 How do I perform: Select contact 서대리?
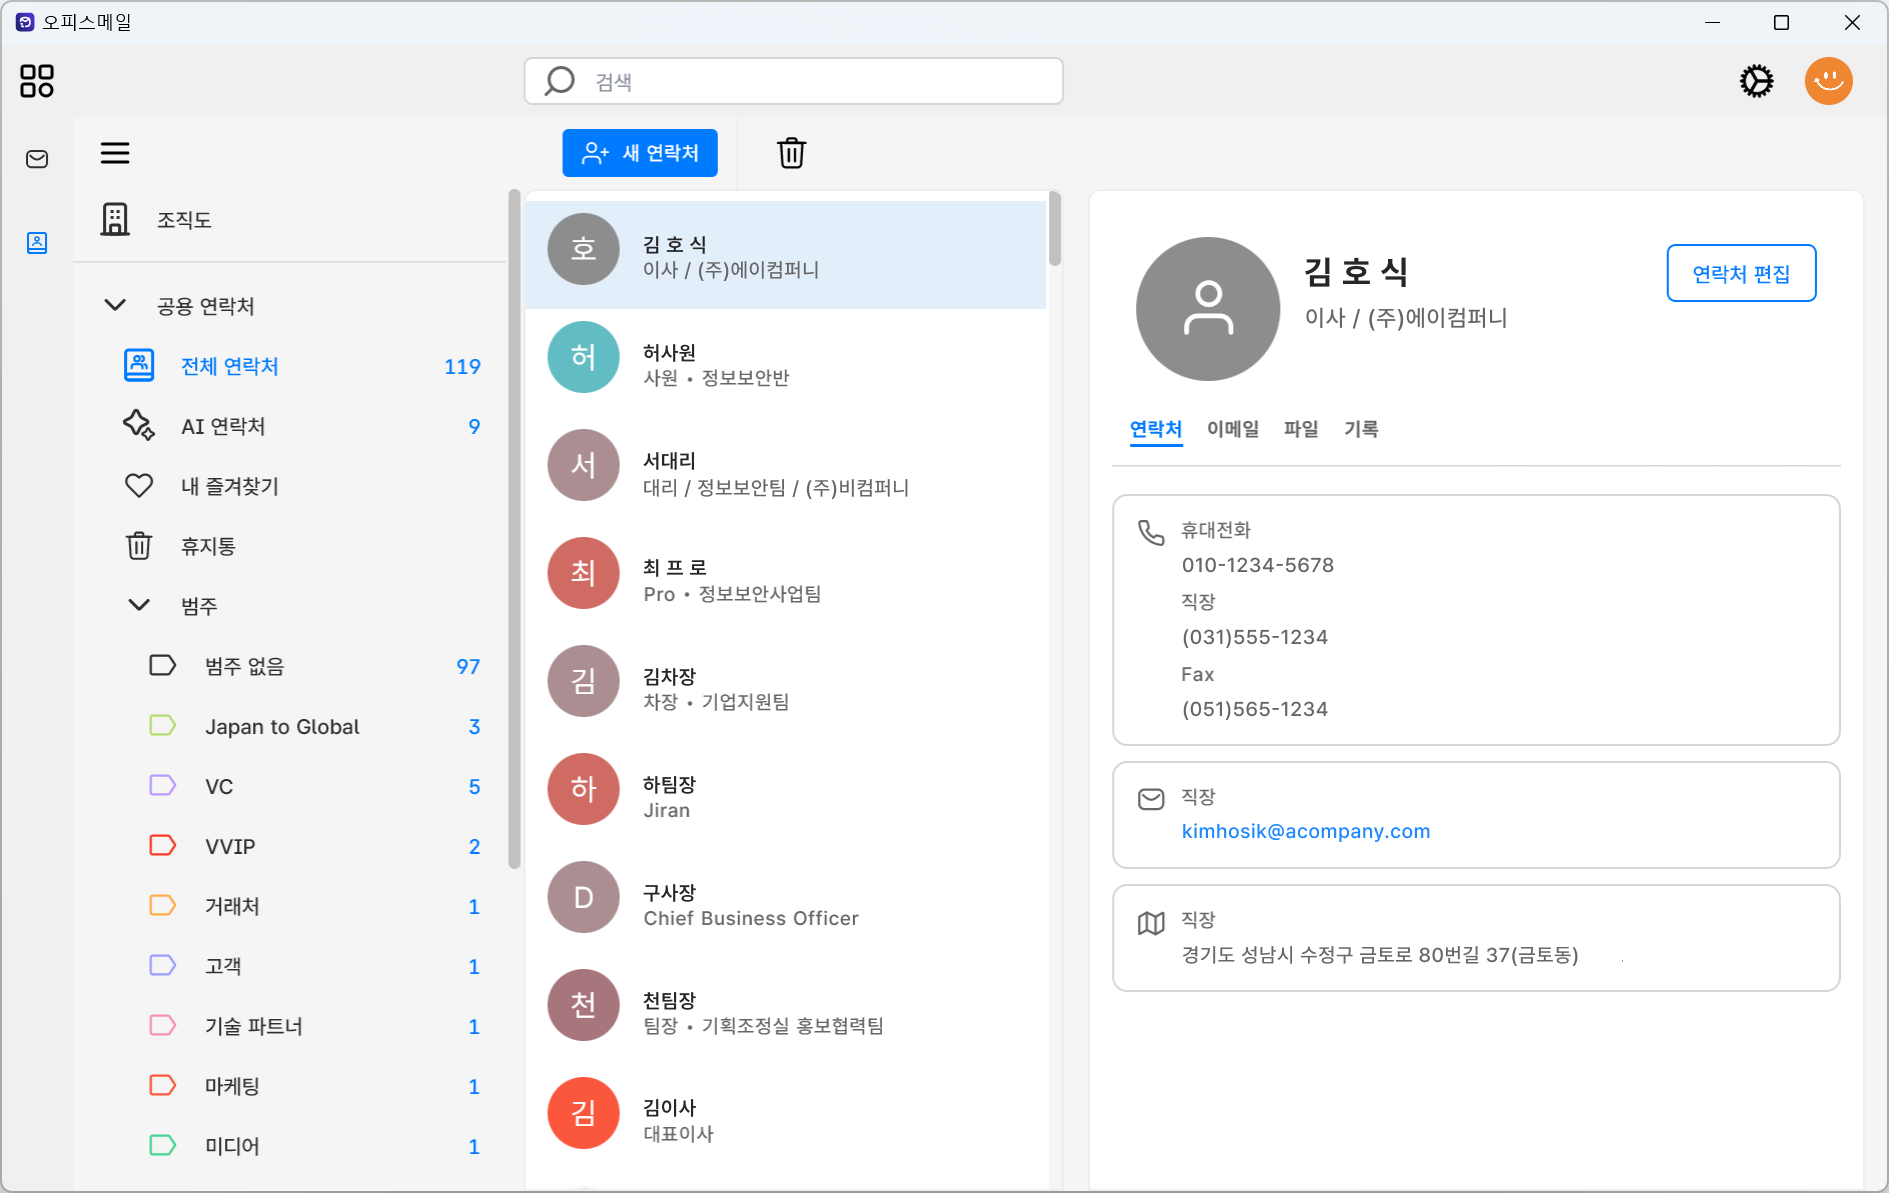[786, 471]
